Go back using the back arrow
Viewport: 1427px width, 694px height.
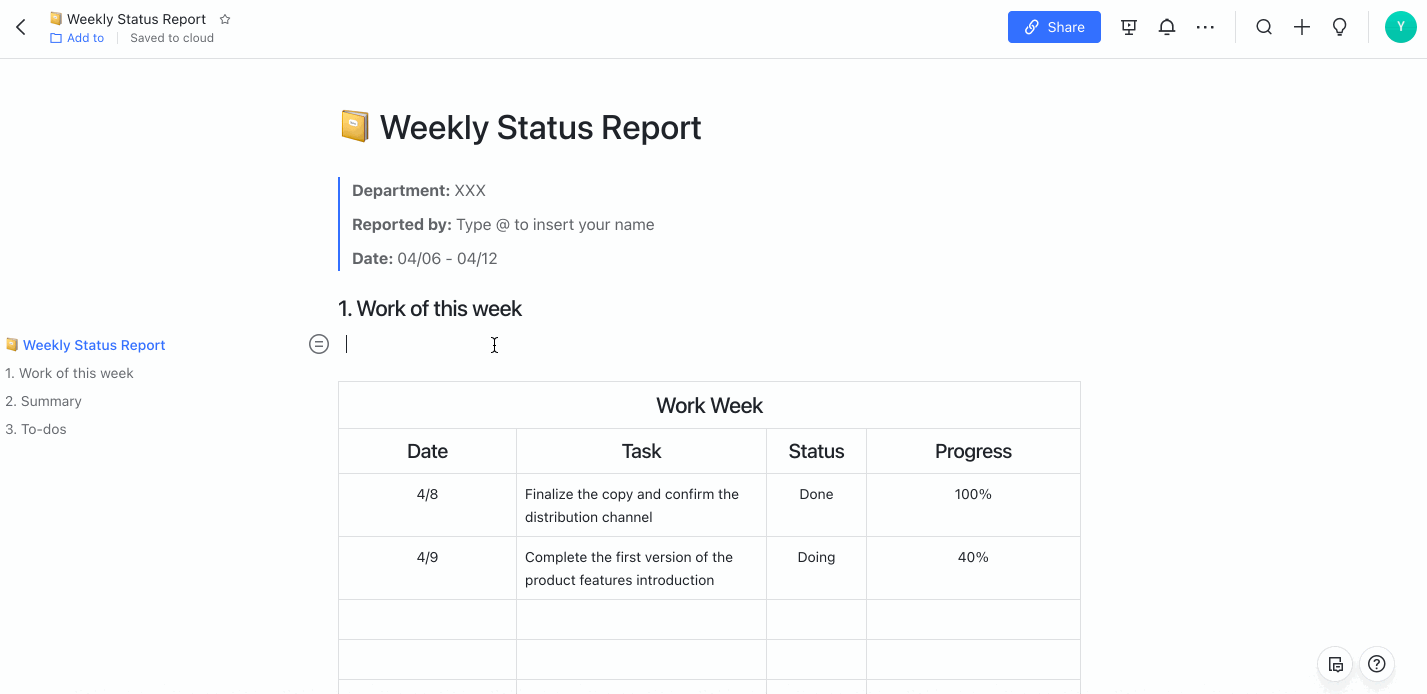pyautogui.click(x=20, y=27)
